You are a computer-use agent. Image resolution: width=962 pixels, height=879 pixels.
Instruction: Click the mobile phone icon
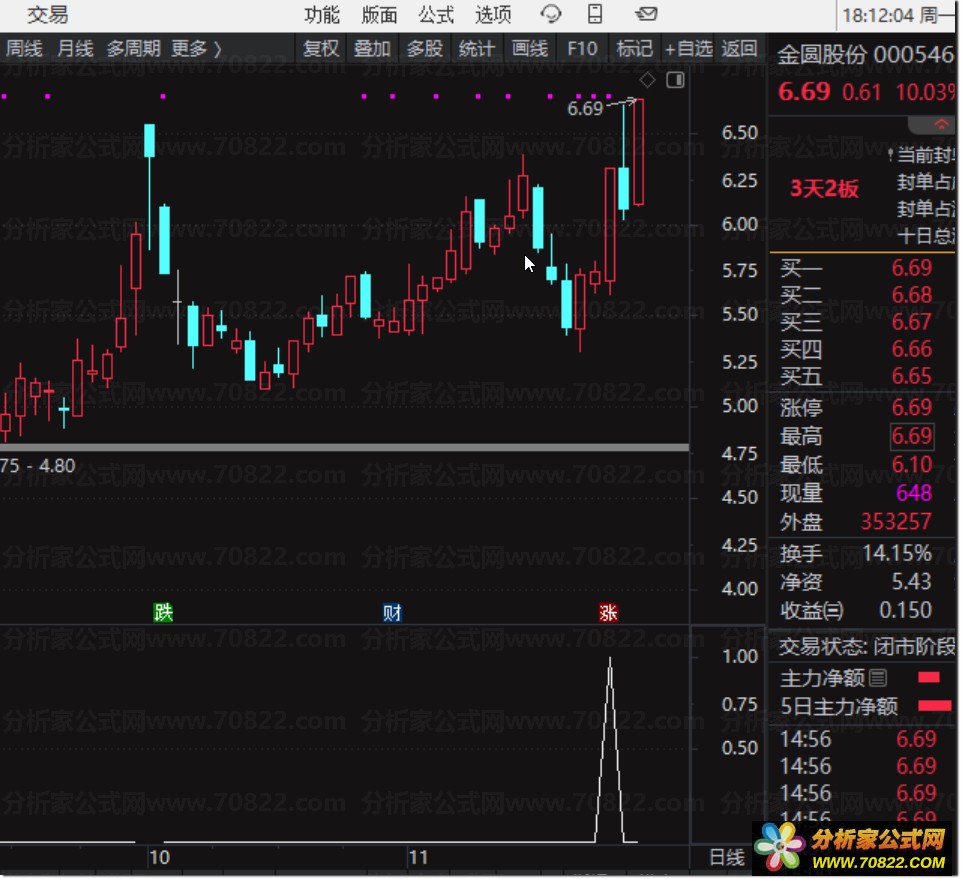click(x=595, y=13)
